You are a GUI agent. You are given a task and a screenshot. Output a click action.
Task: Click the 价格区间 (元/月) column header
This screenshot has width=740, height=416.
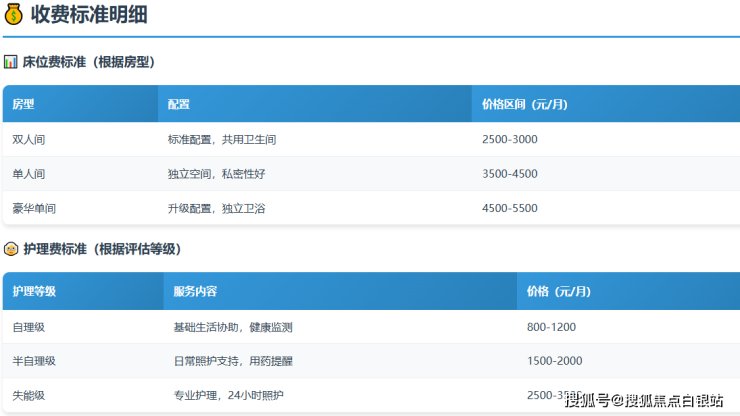(525, 104)
